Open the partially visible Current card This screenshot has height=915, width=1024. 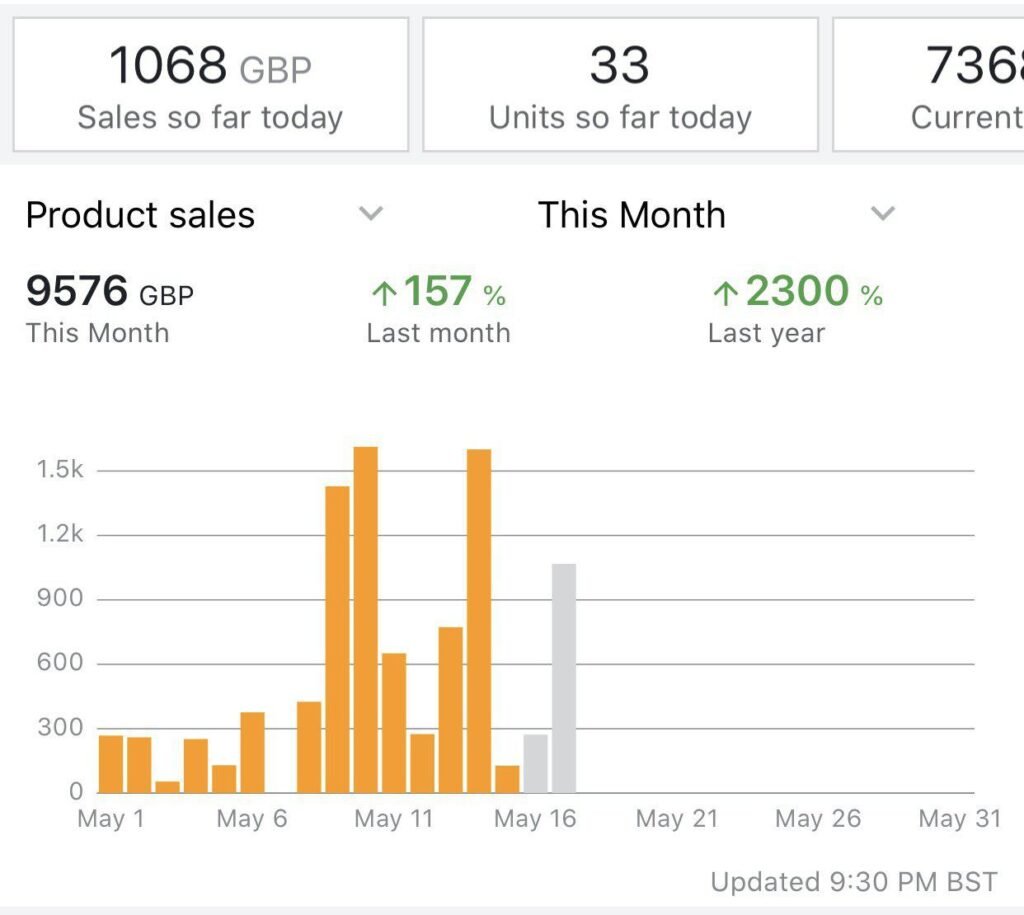pyautogui.click(x=930, y=85)
